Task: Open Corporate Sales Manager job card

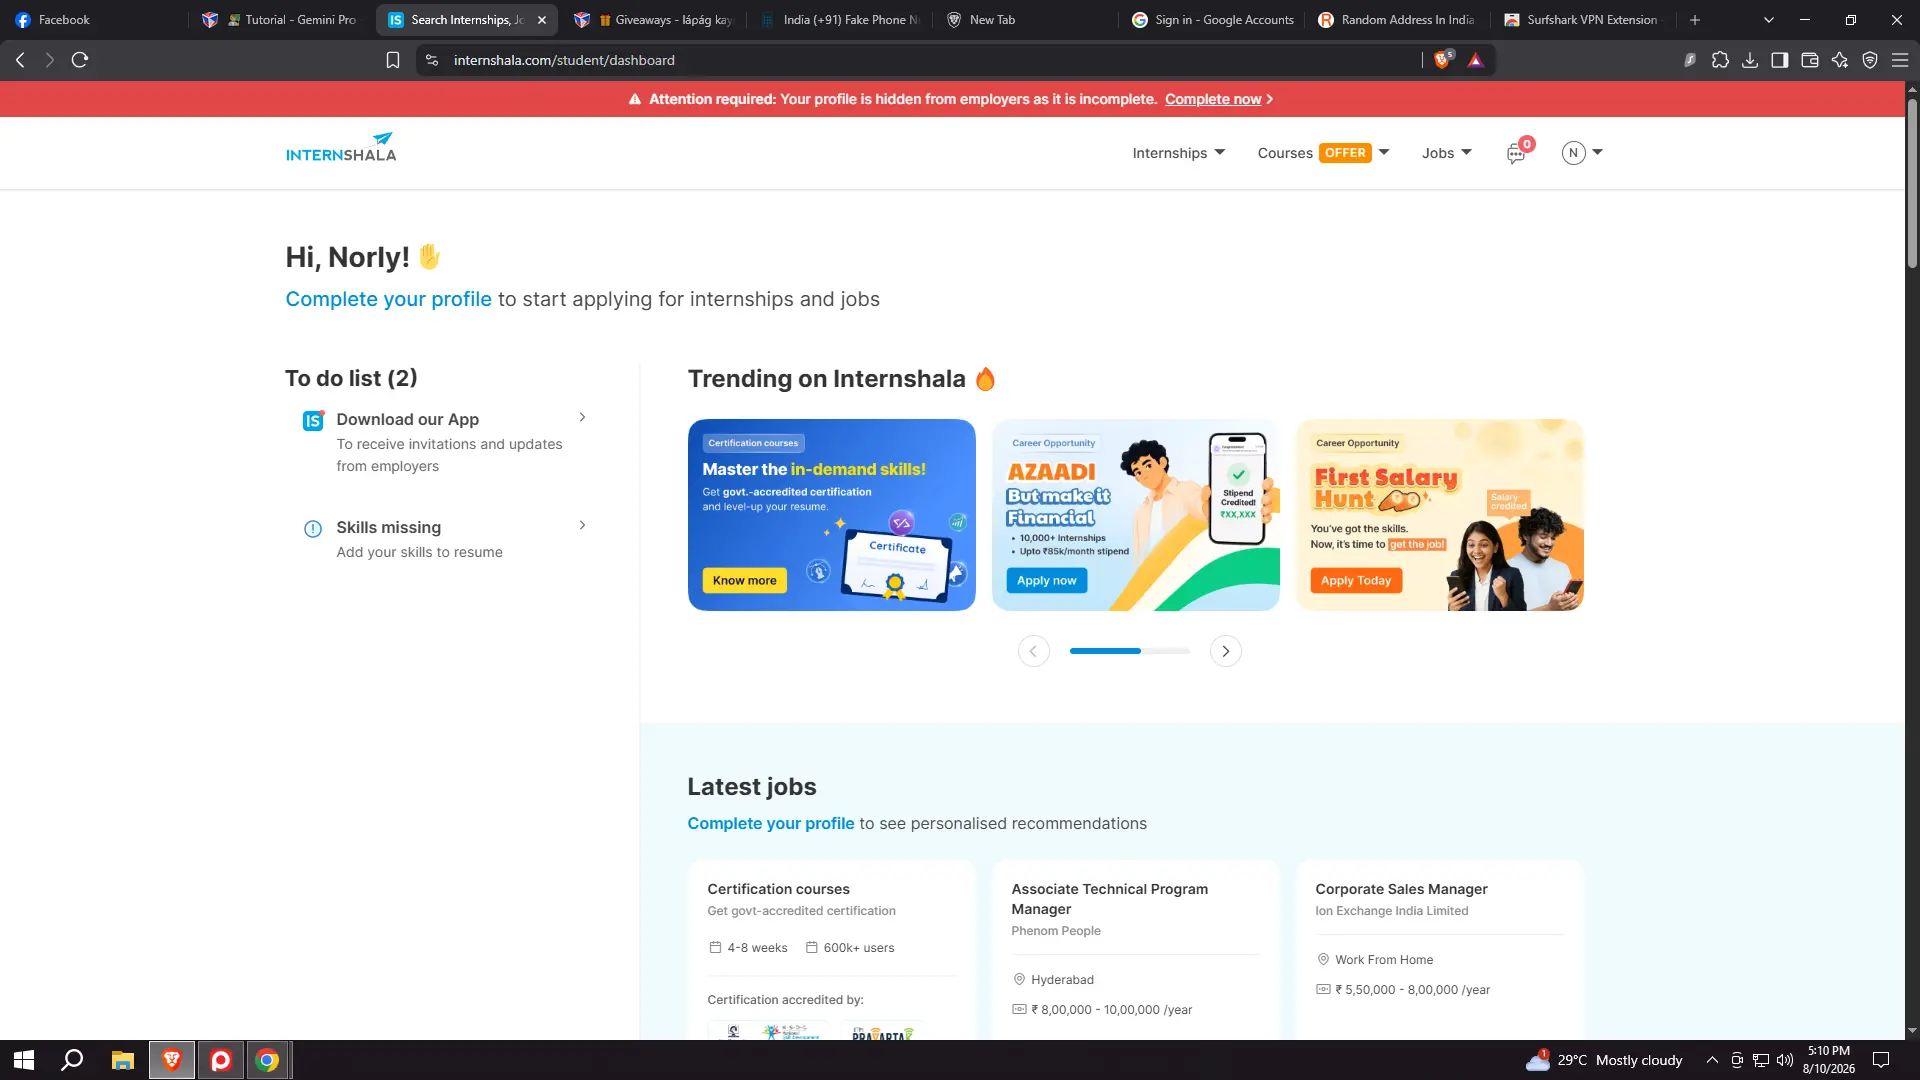Action: (x=1439, y=949)
